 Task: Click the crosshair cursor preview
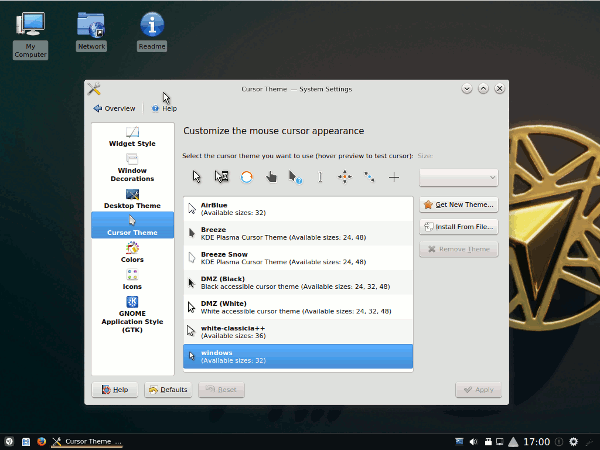click(x=394, y=177)
